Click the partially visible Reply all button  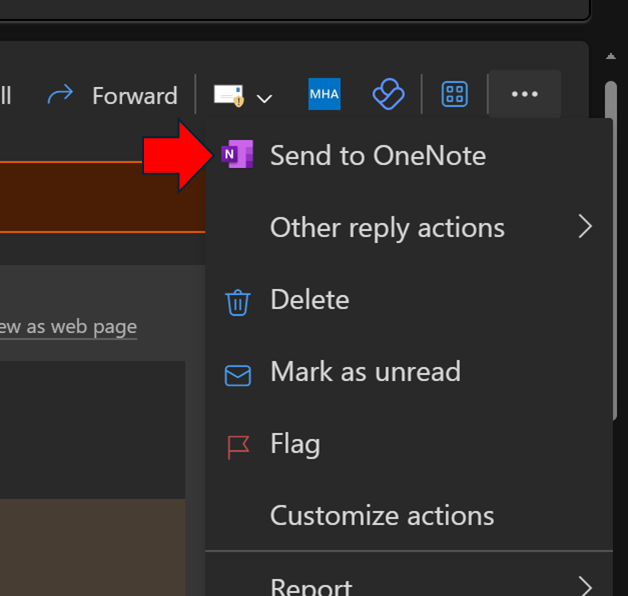coord(6,95)
